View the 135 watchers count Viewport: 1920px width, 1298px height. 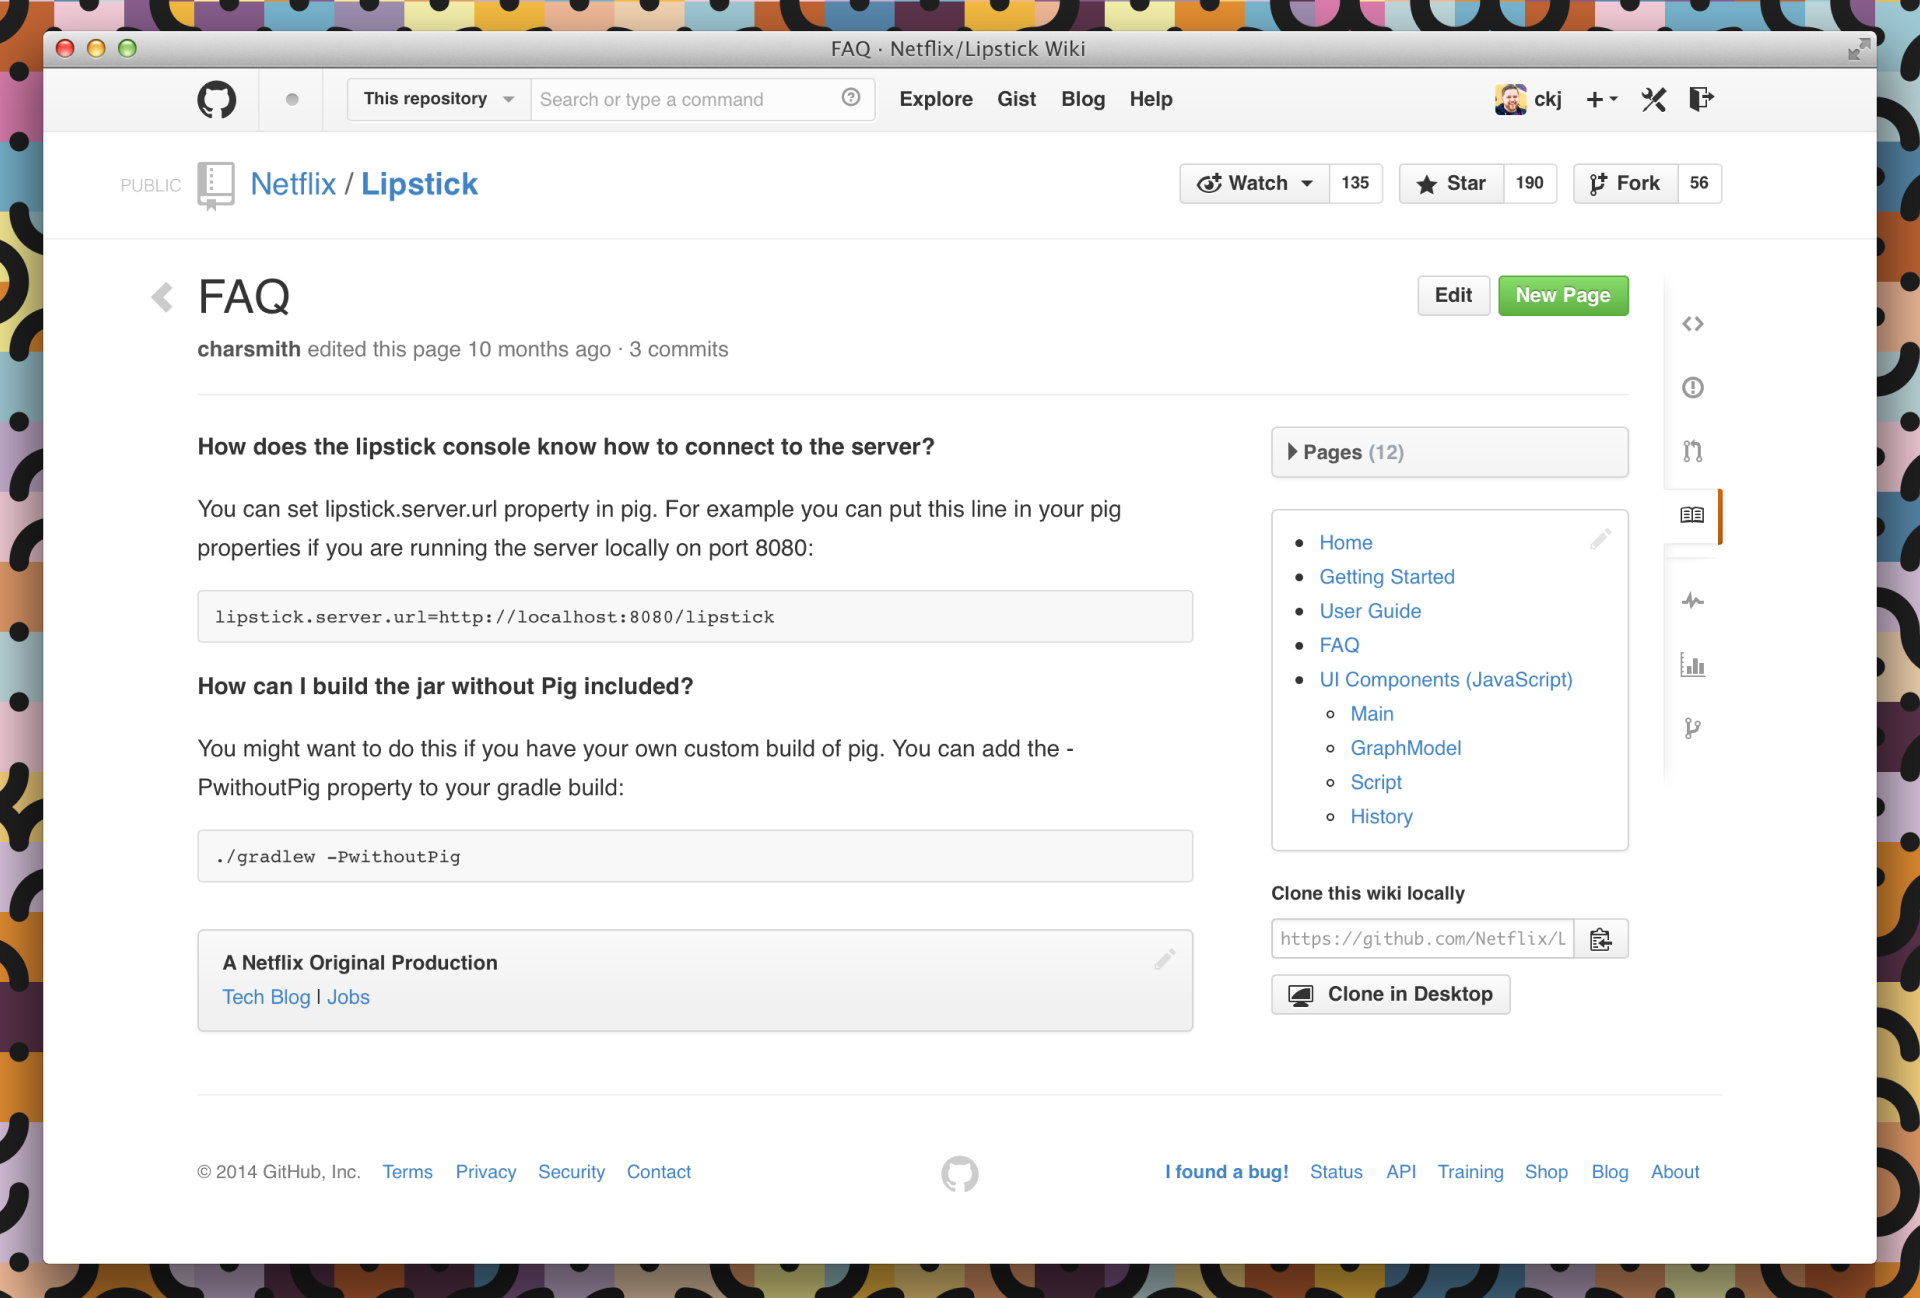coord(1355,183)
